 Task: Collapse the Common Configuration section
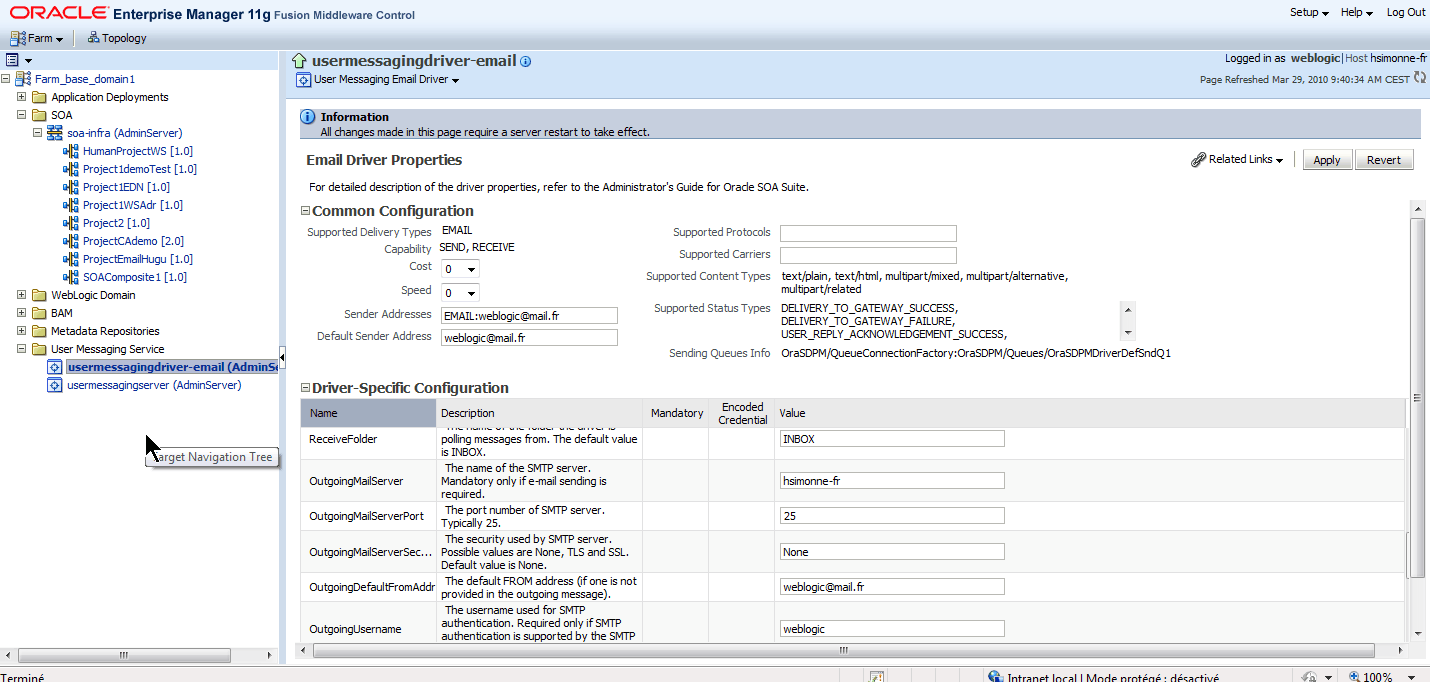coord(306,211)
